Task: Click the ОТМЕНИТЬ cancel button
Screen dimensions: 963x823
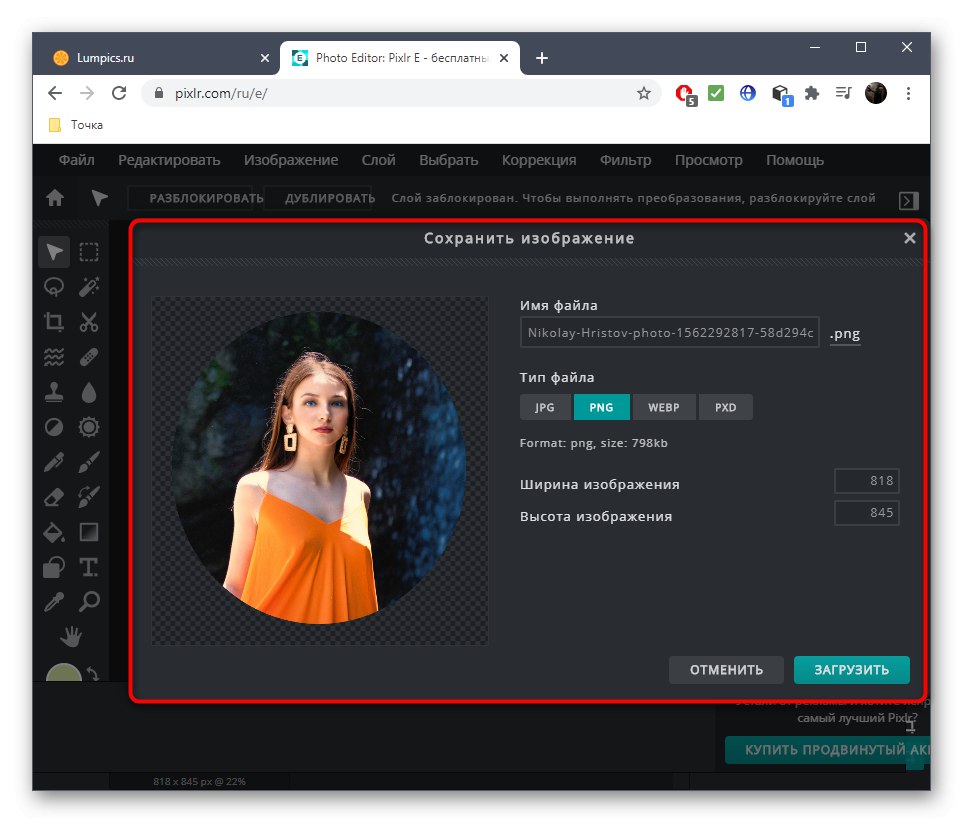Action: [x=726, y=670]
